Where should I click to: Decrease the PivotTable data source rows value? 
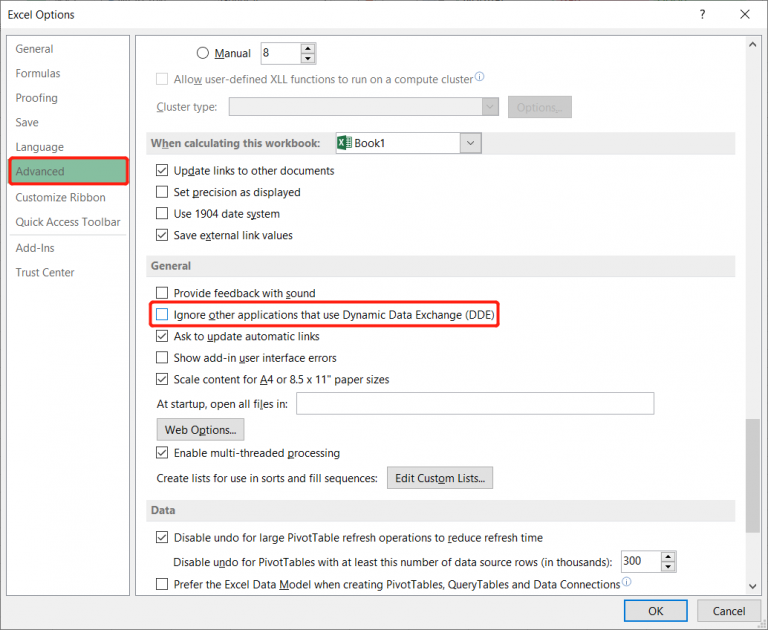(668, 566)
